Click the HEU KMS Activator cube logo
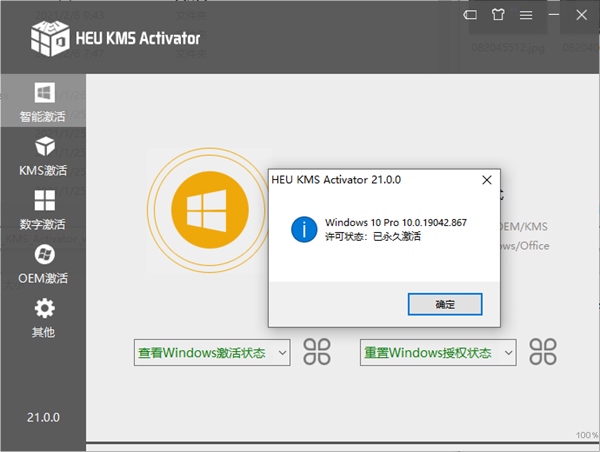This screenshot has width=600, height=452. [49, 39]
